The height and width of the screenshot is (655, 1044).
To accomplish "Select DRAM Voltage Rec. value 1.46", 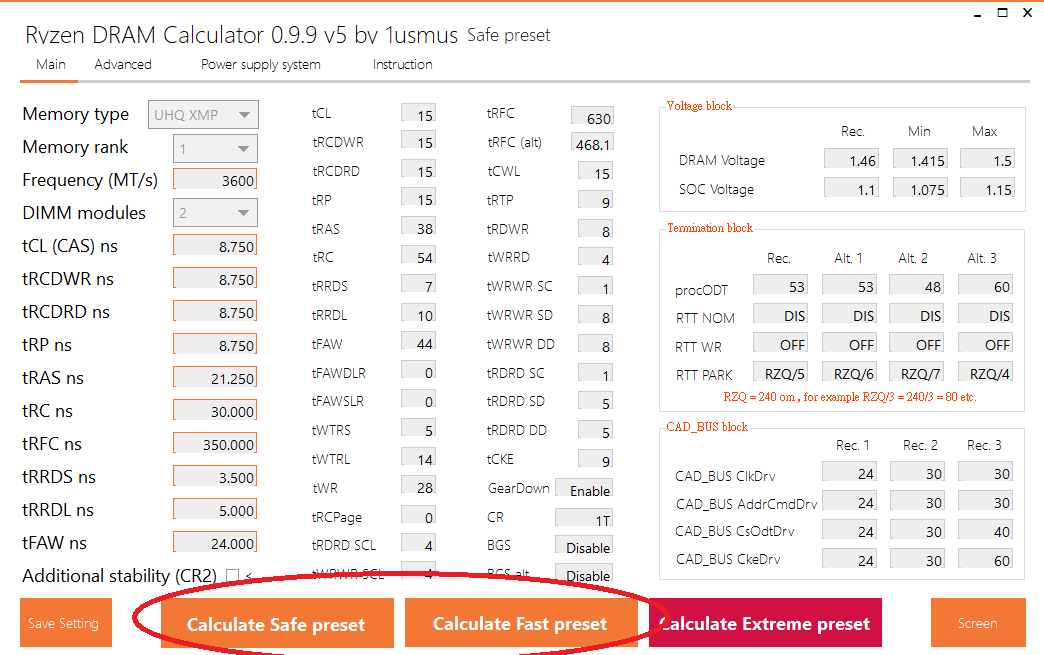I will 852,160.
